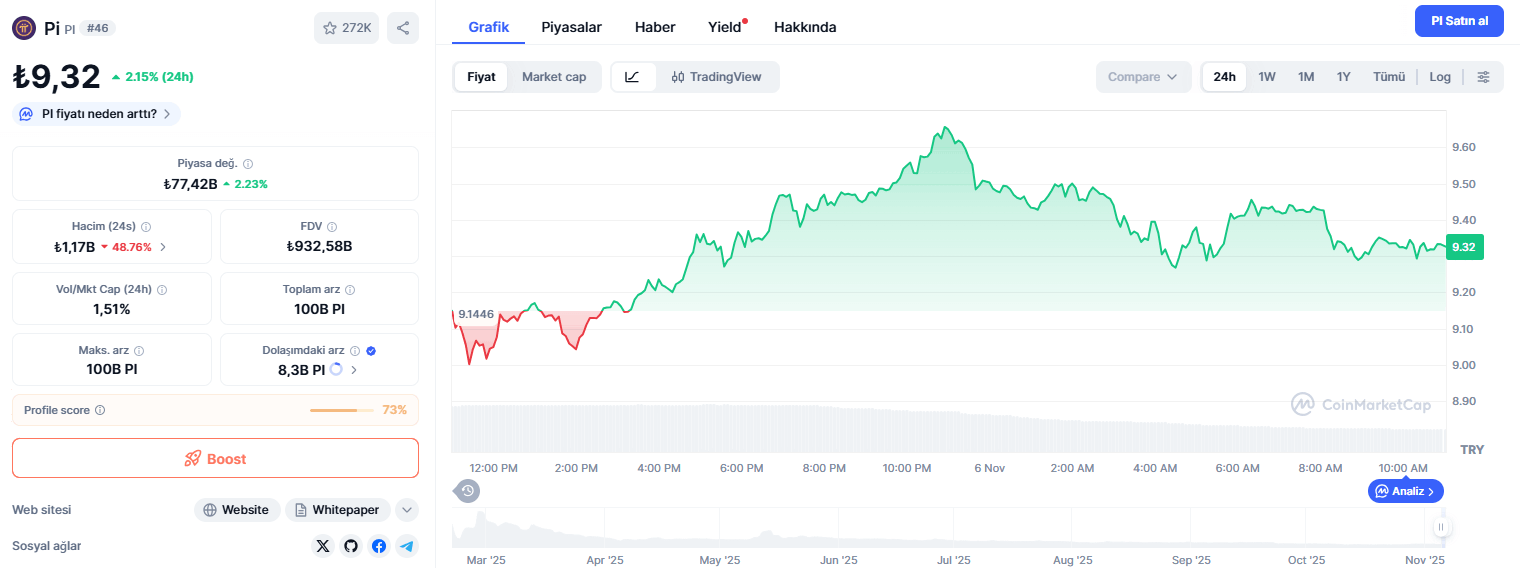Click info icon next to Hacim (24s)
Screen dimensions: 1520x568
point(146,227)
